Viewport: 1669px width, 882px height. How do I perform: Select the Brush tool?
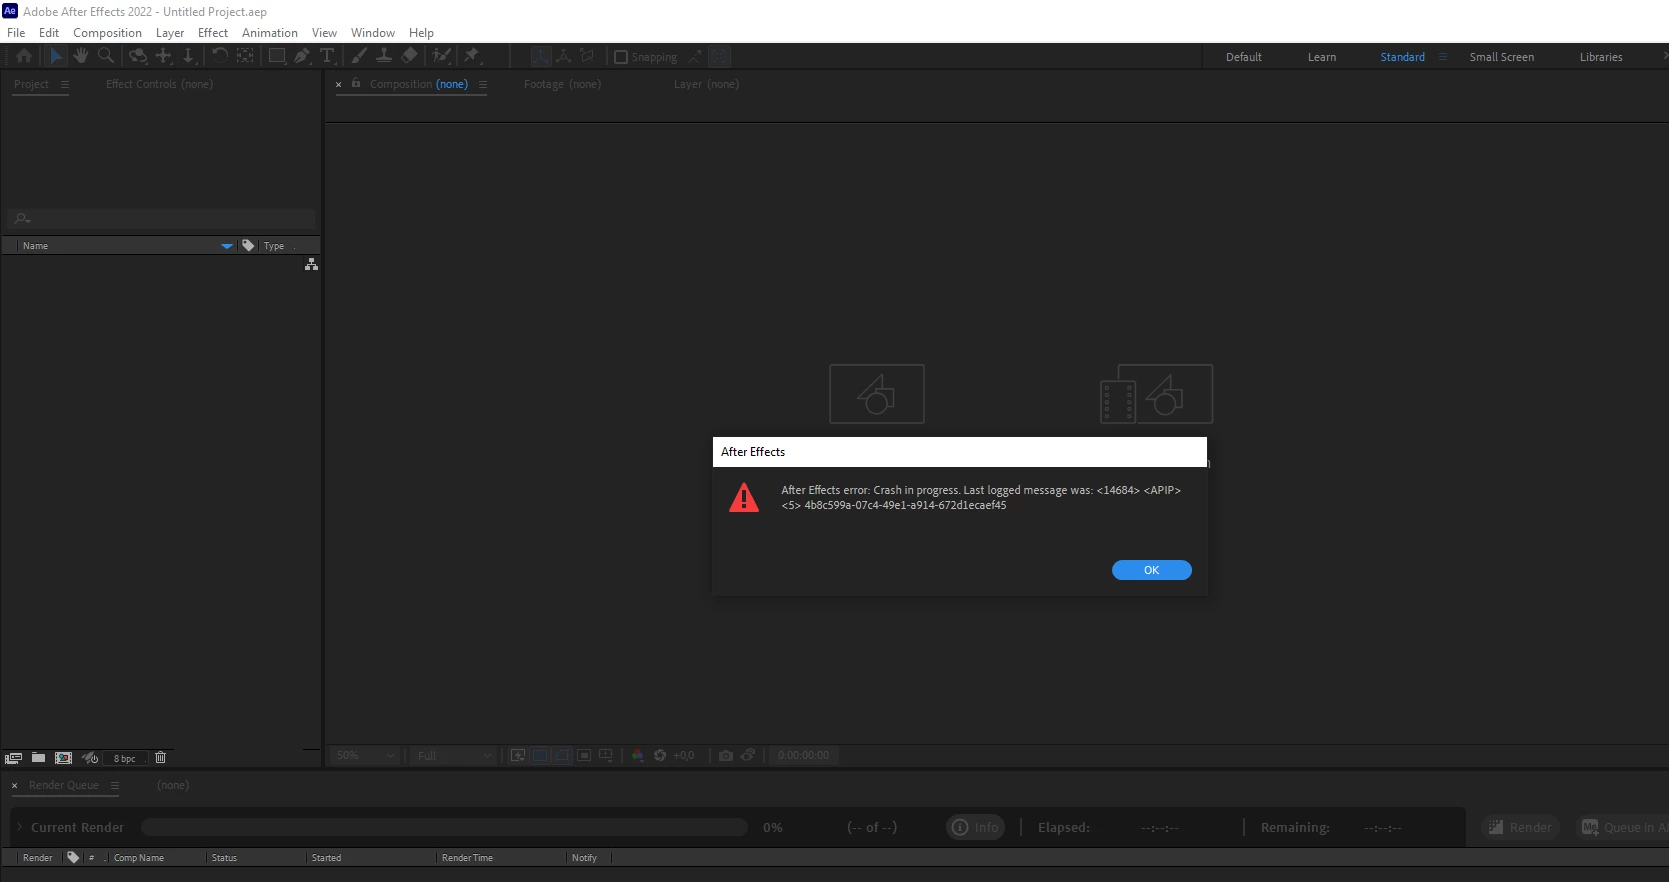pyautogui.click(x=359, y=56)
